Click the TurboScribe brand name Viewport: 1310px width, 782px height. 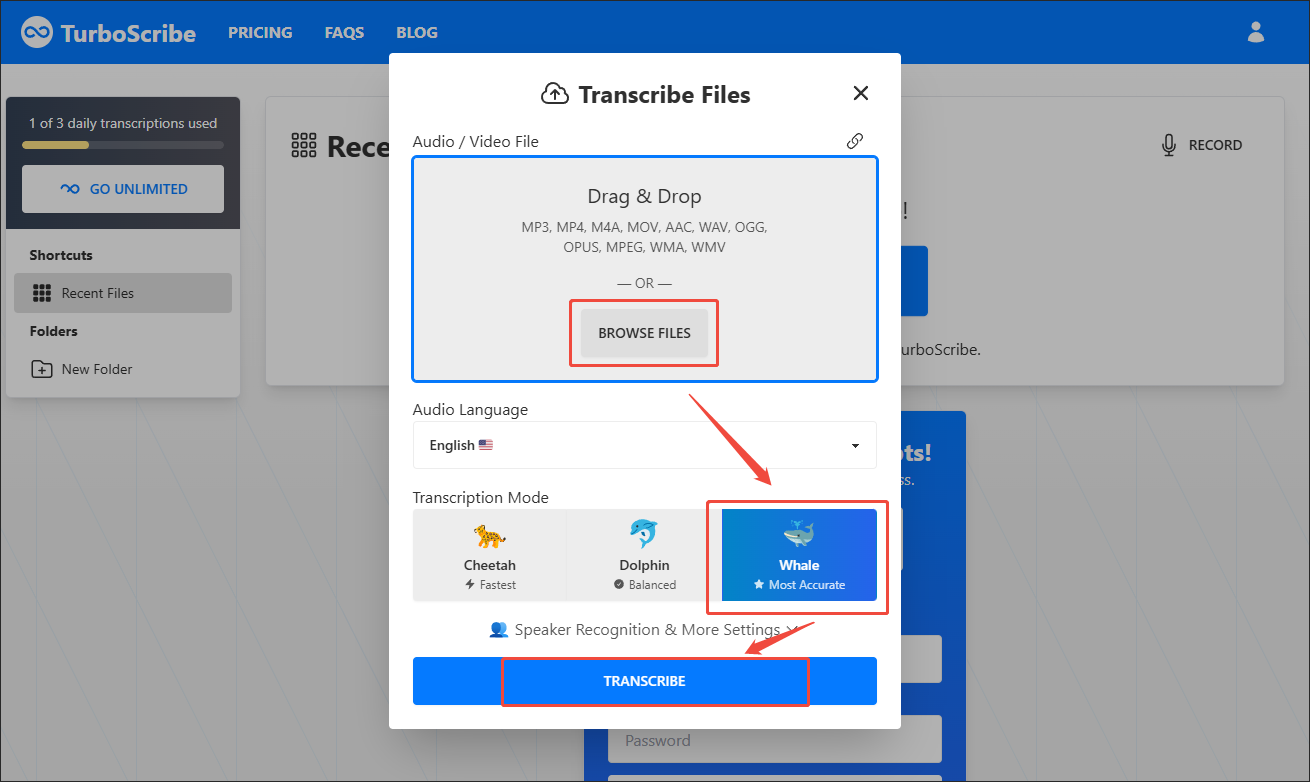coord(128,33)
